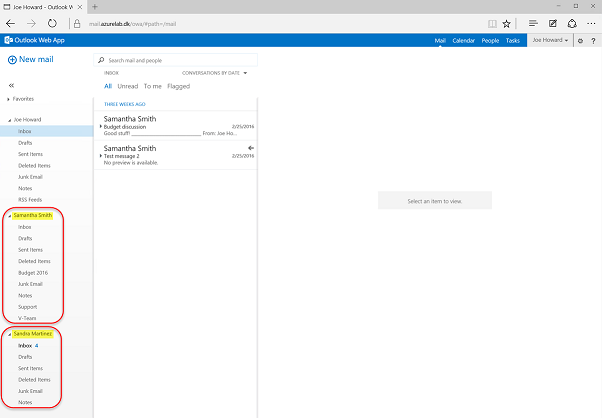Open Joe Howard's Sent Items folder
This screenshot has height=418, width=602.
point(30,154)
